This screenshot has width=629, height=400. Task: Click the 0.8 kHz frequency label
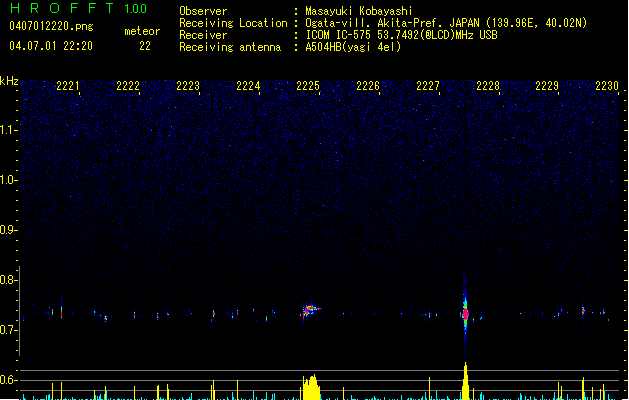[x=8, y=280]
